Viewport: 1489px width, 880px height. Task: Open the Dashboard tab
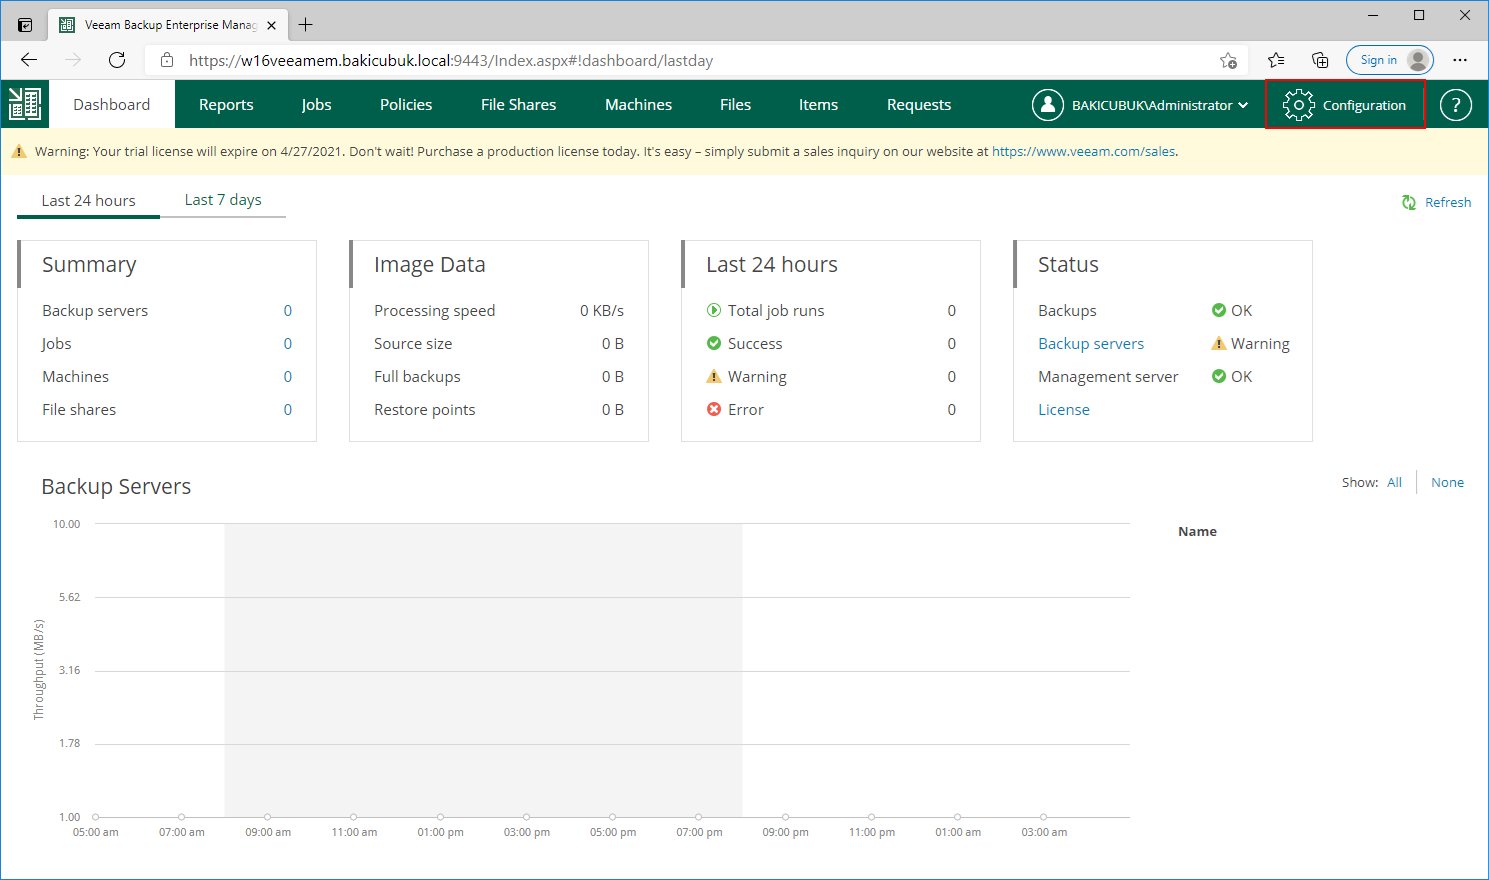(112, 104)
